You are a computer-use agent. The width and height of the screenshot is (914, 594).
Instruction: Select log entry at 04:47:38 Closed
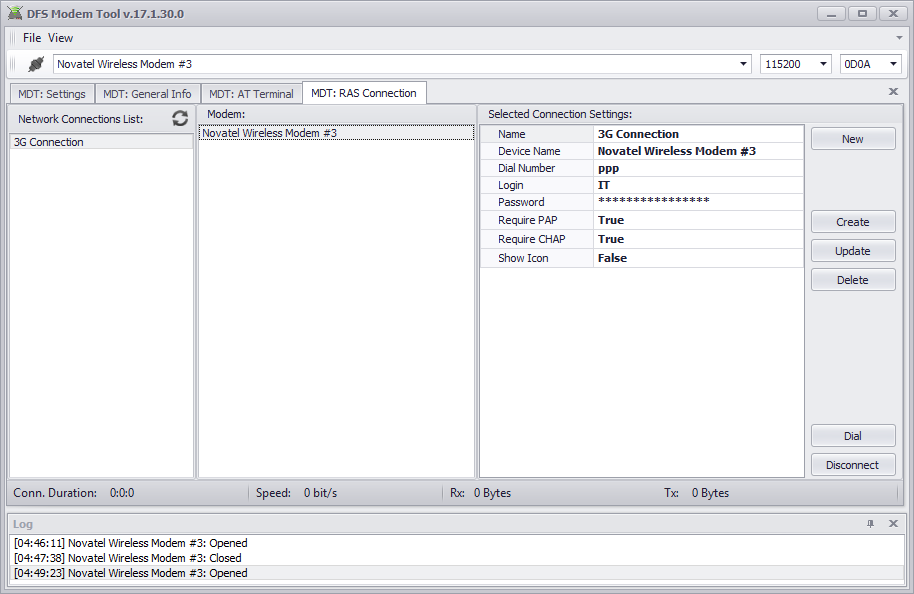coord(457,558)
